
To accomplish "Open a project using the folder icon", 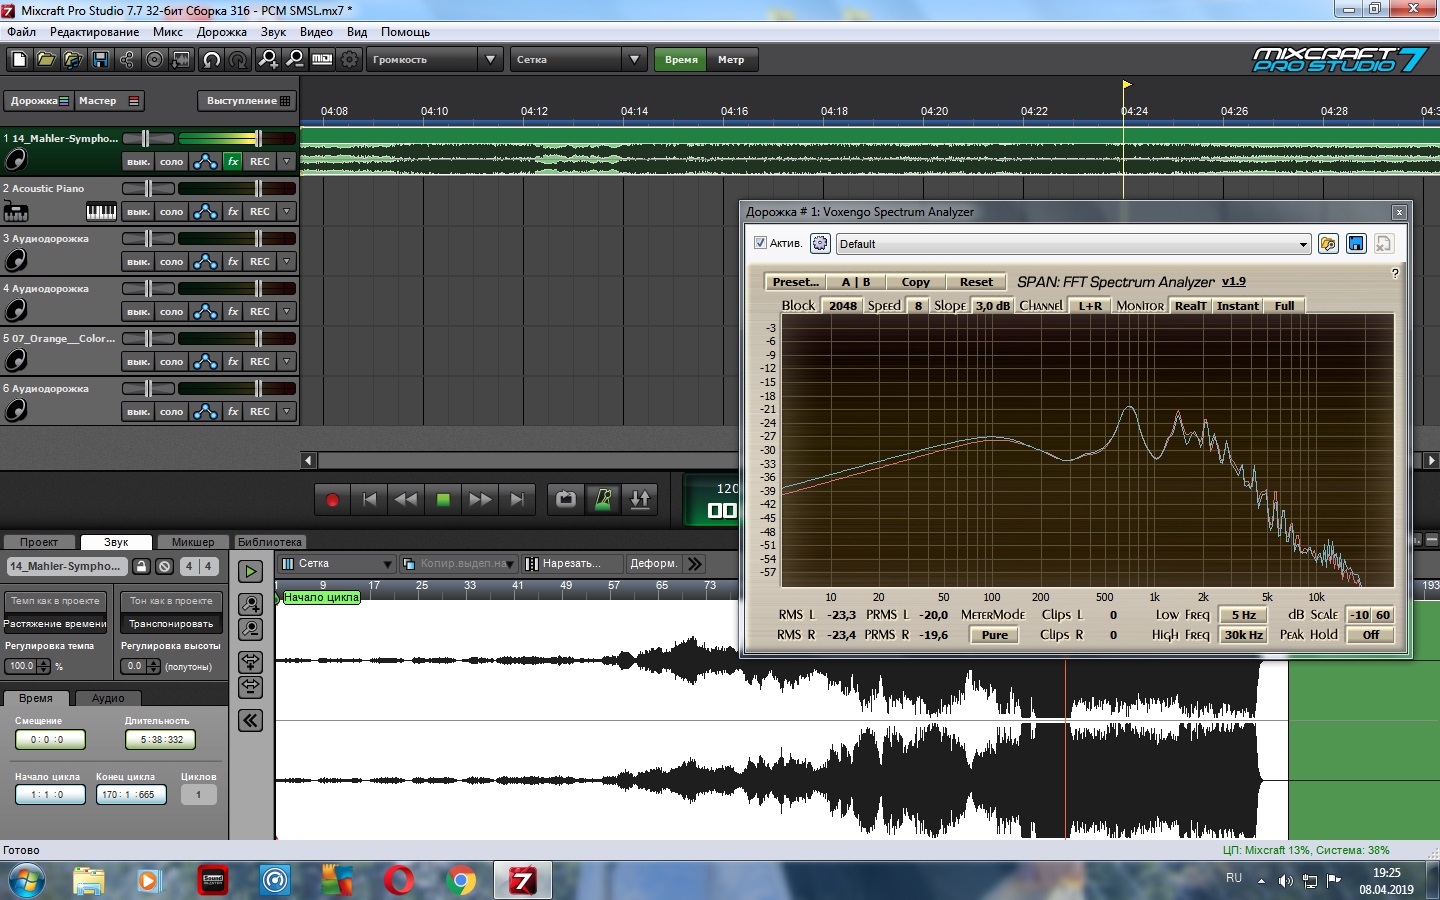I will pyautogui.click(x=46, y=60).
